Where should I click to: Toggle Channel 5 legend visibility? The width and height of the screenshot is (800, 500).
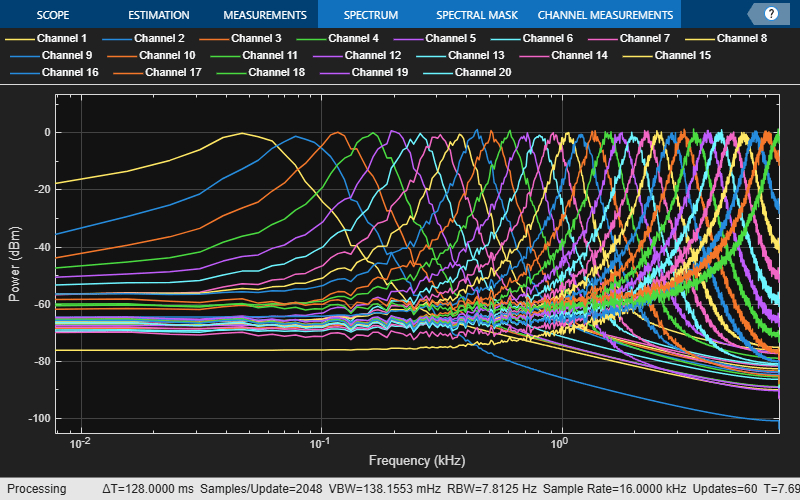click(x=435, y=38)
